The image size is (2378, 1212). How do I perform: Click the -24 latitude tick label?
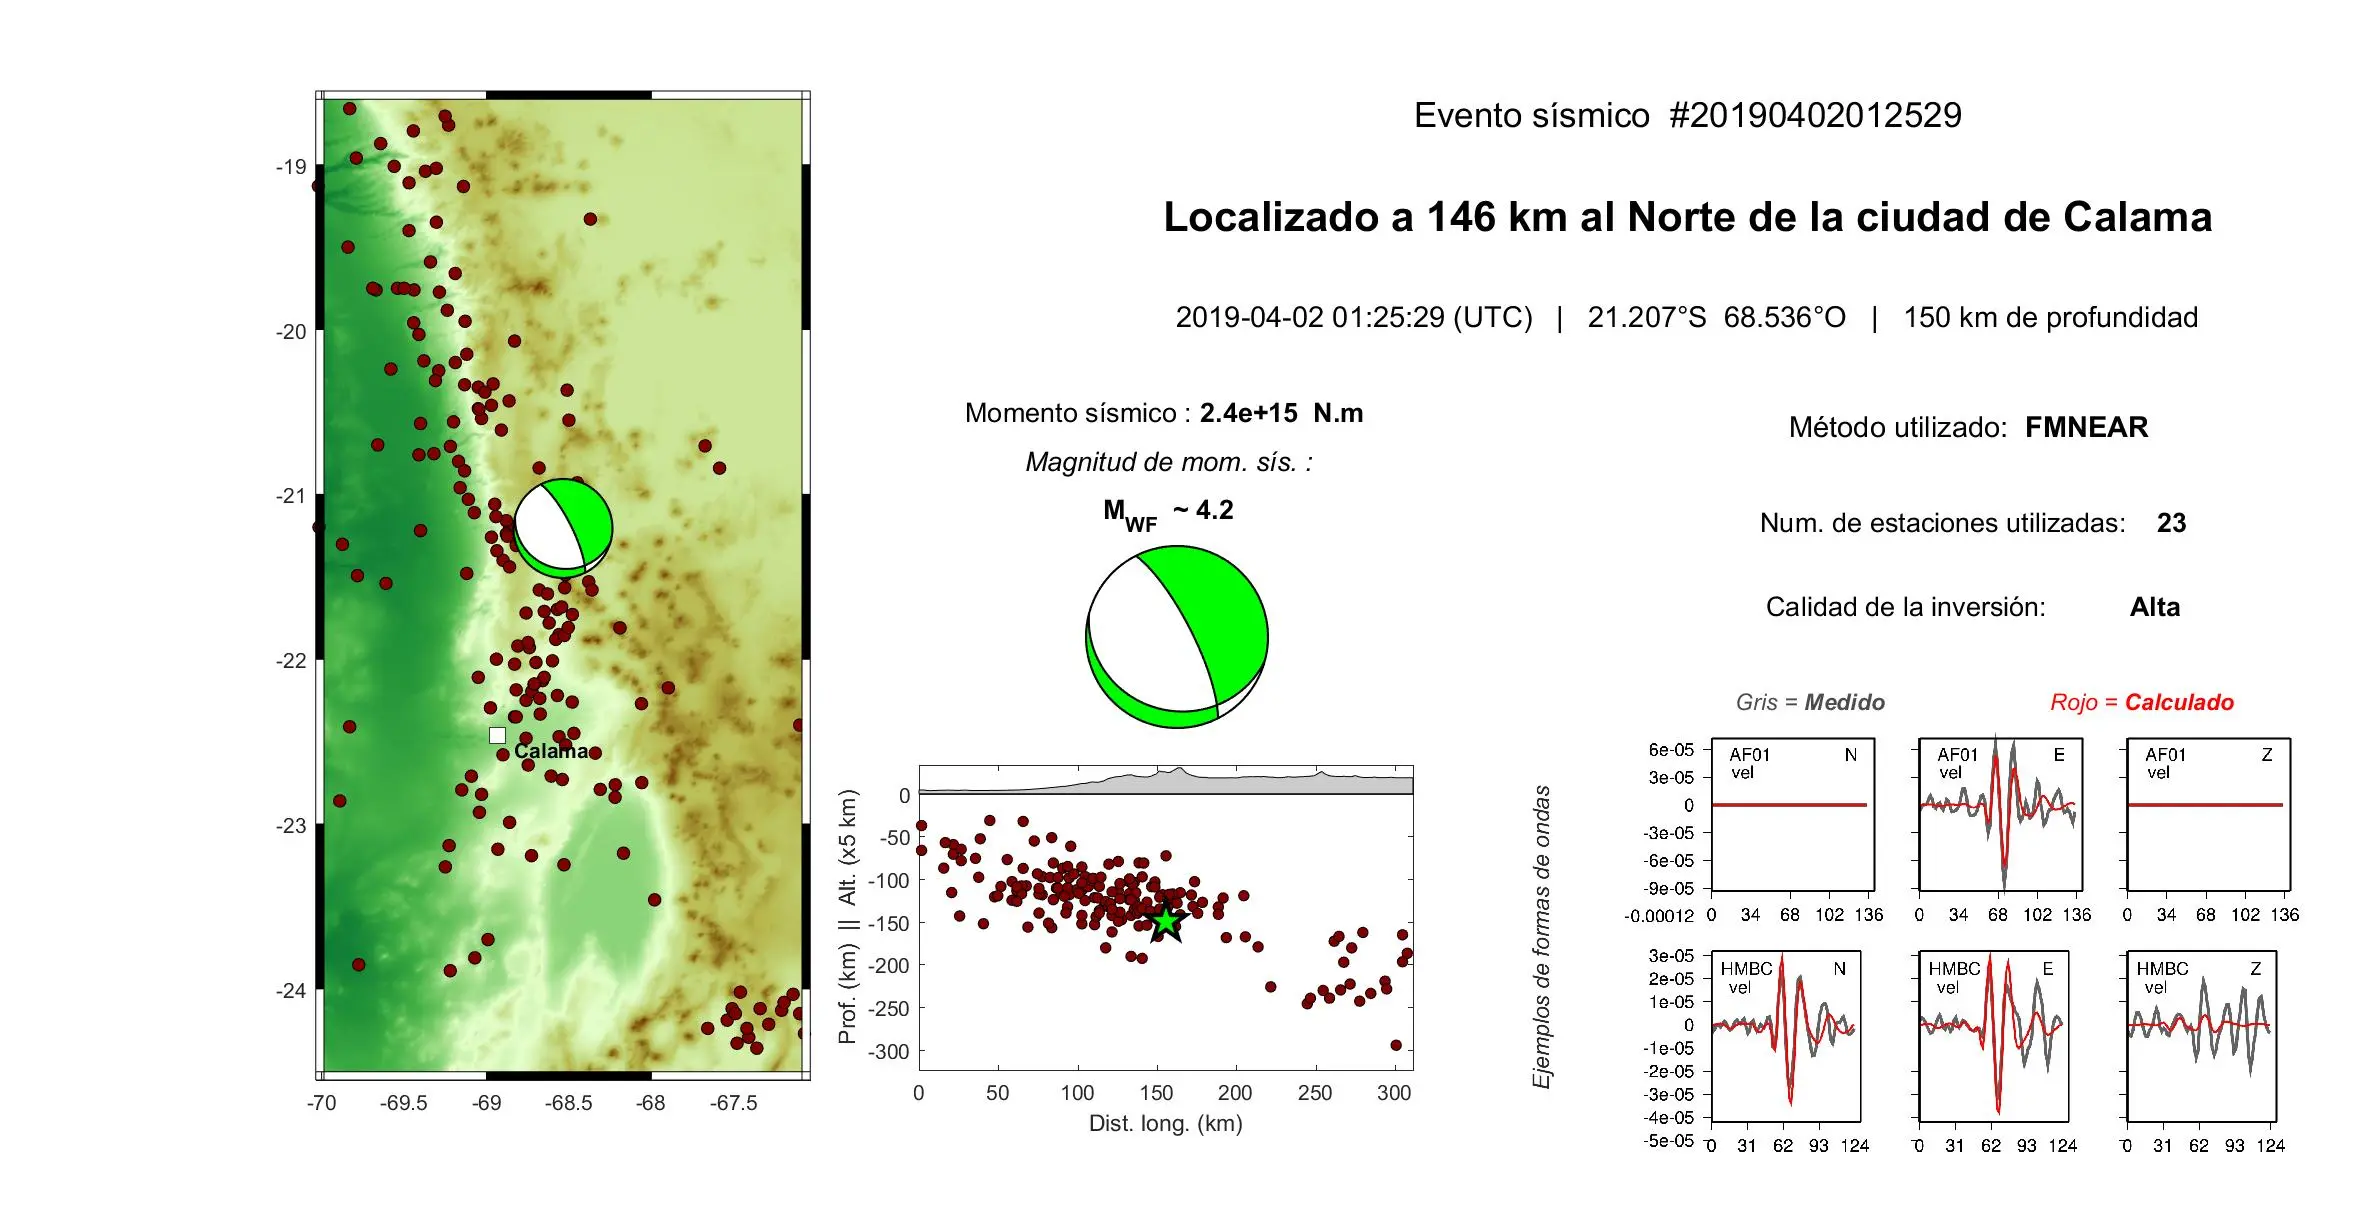[x=291, y=991]
